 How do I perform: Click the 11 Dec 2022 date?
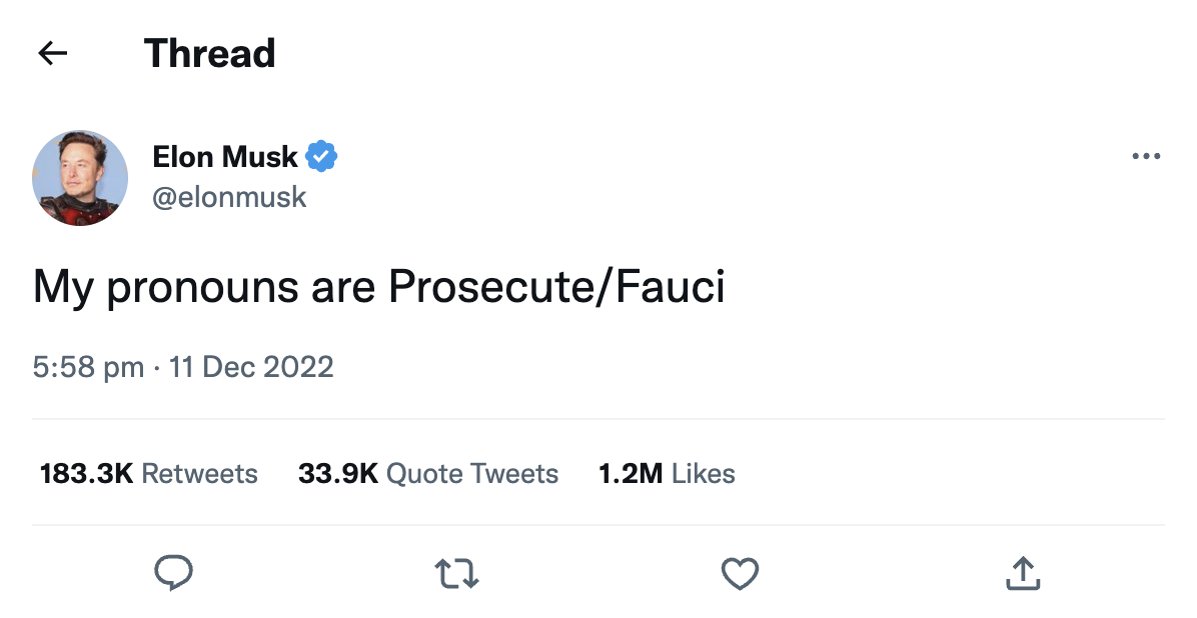251,367
